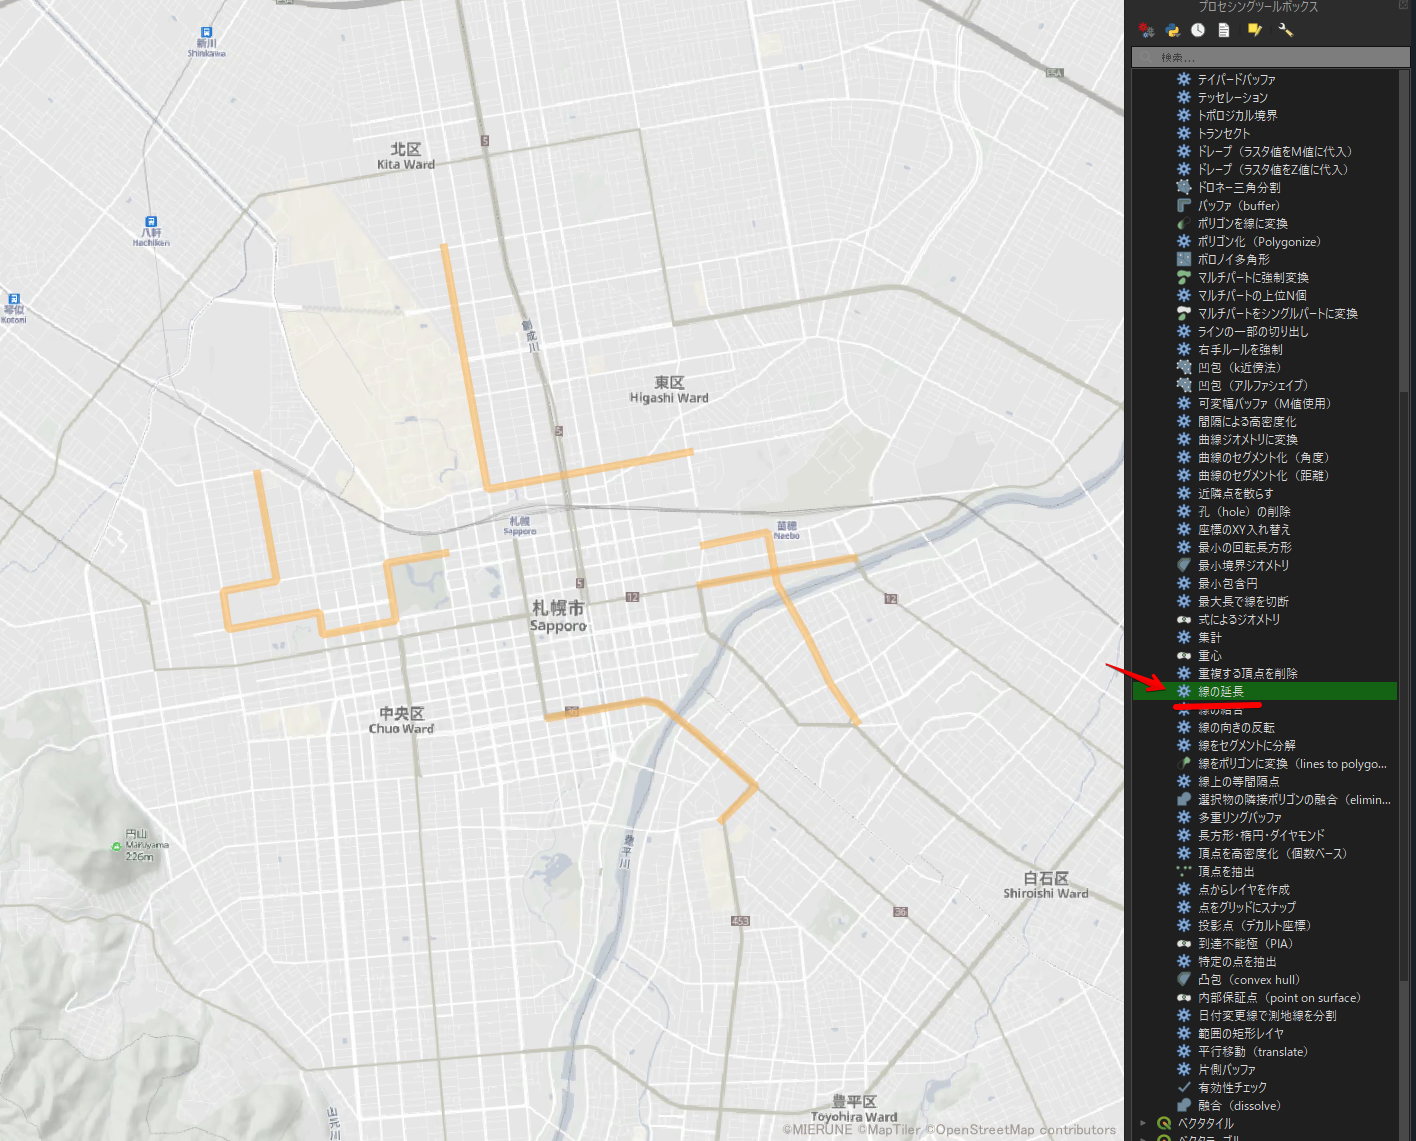Select the 最小境界ジオメトリ tool icon
This screenshot has width=1416, height=1141.
(1184, 566)
